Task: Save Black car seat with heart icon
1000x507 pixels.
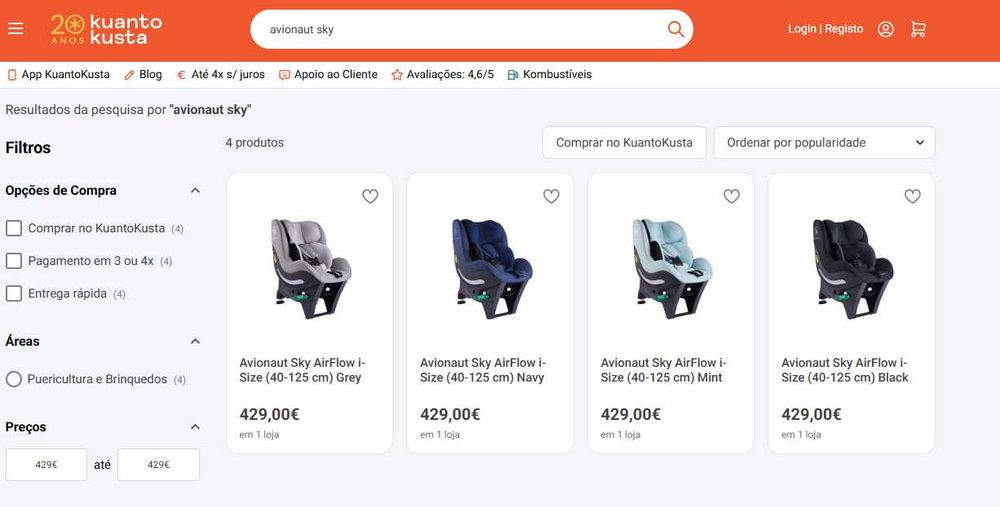Action: 912,196
